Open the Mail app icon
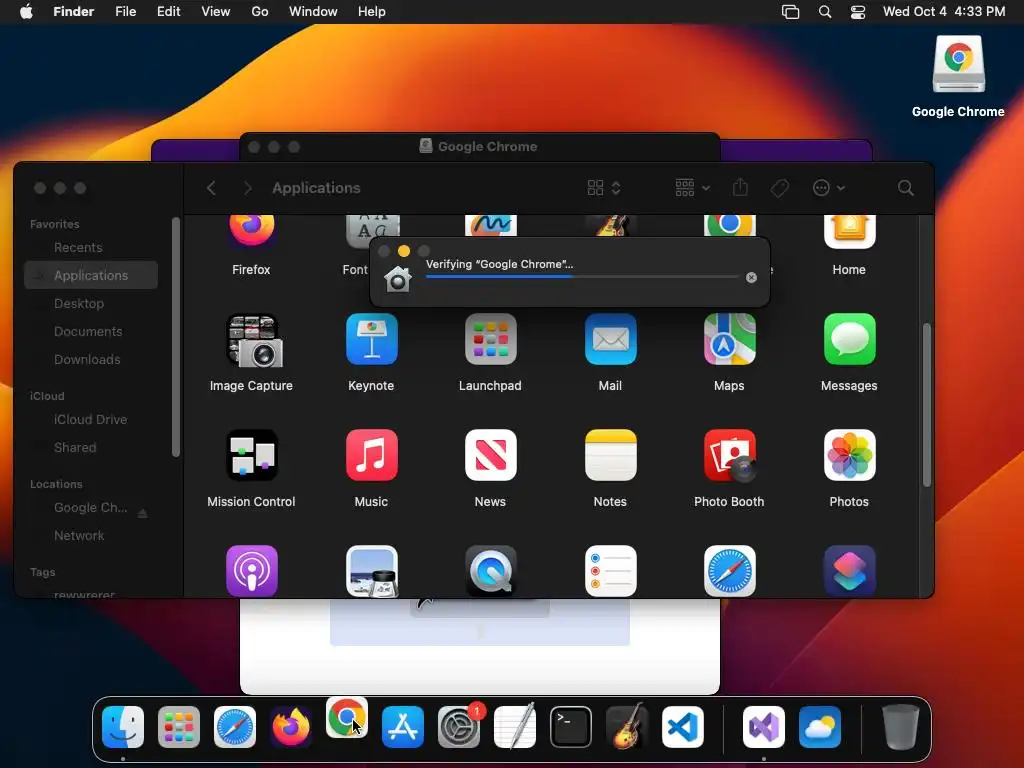 tap(611, 339)
